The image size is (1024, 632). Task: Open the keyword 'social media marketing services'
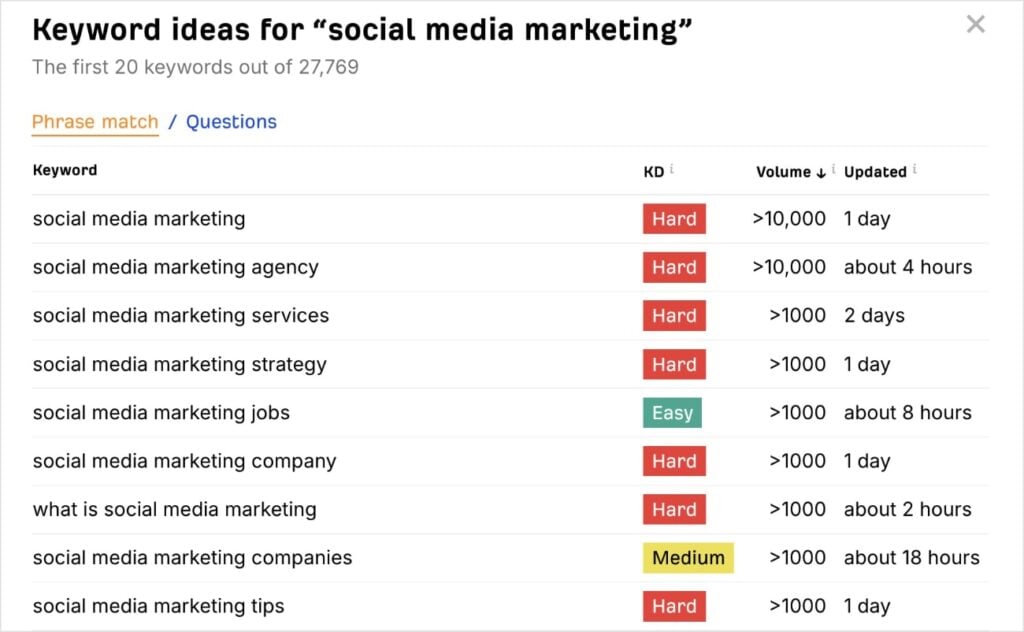[x=181, y=315]
